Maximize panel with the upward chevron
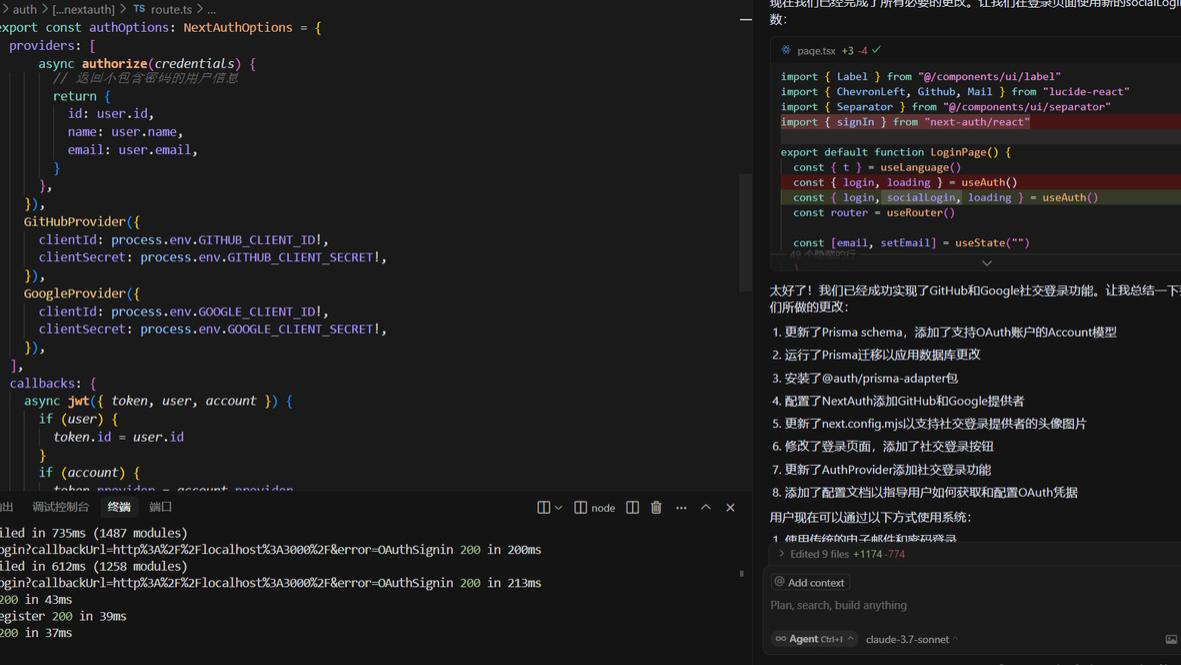Screen dimensions: 1181x665 [706, 508]
